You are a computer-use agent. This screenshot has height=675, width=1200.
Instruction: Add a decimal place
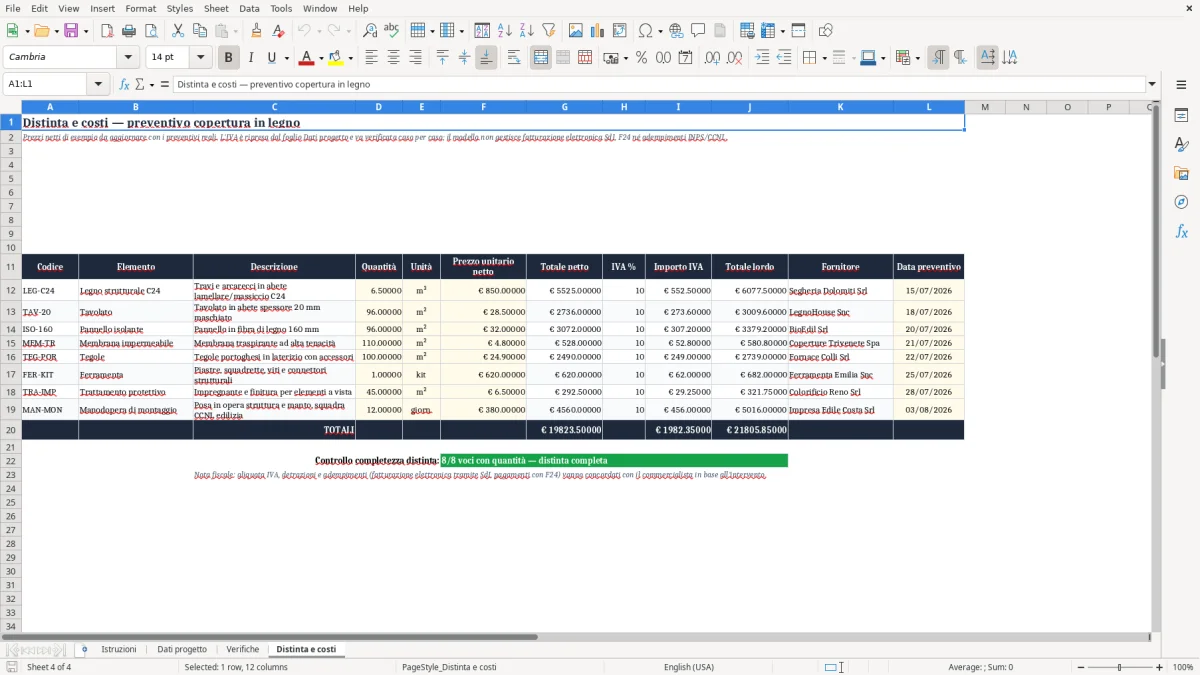point(712,58)
